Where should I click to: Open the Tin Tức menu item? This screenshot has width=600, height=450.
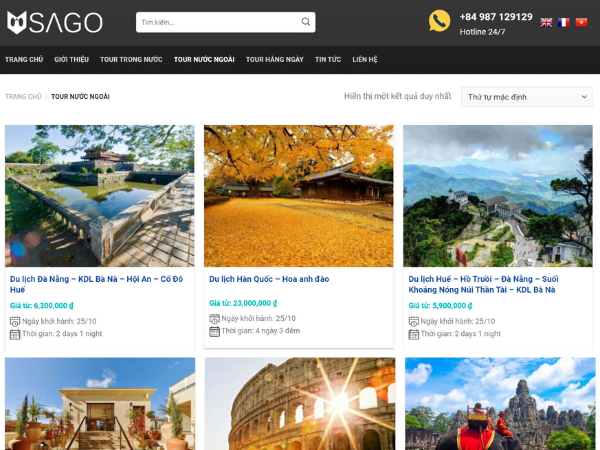pos(328,60)
